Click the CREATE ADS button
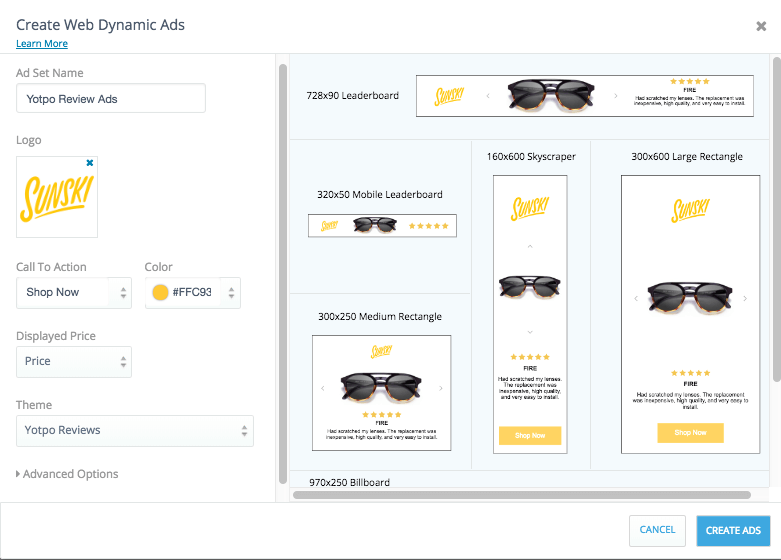 click(x=733, y=531)
